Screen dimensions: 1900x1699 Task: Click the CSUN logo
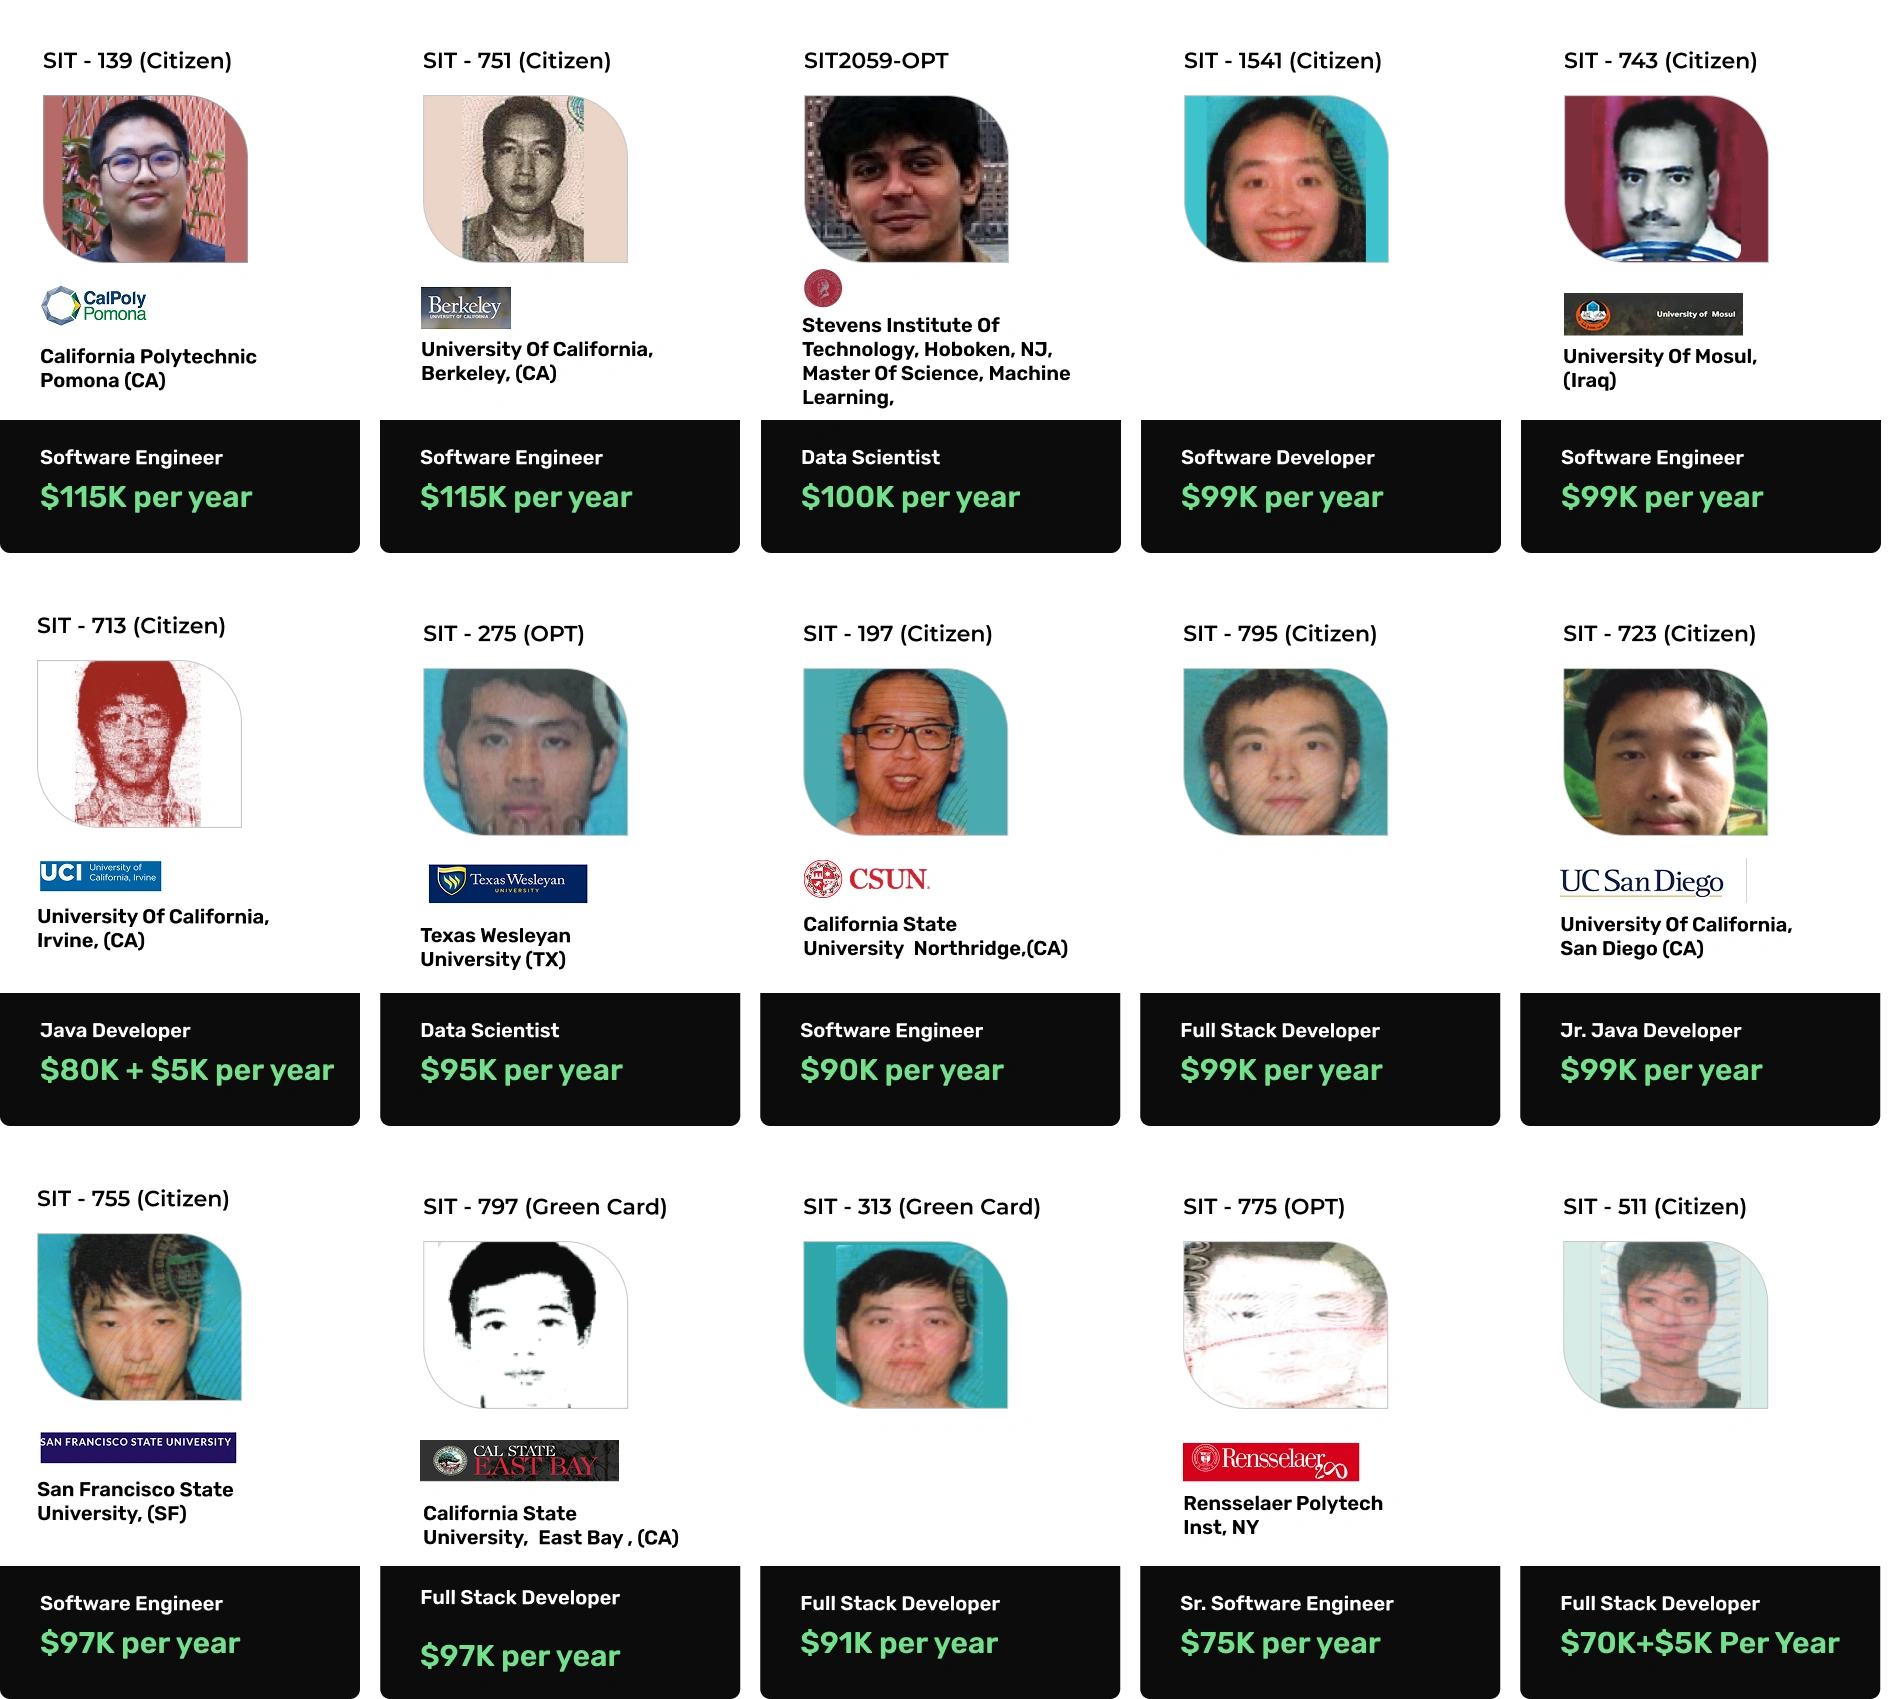[866, 879]
